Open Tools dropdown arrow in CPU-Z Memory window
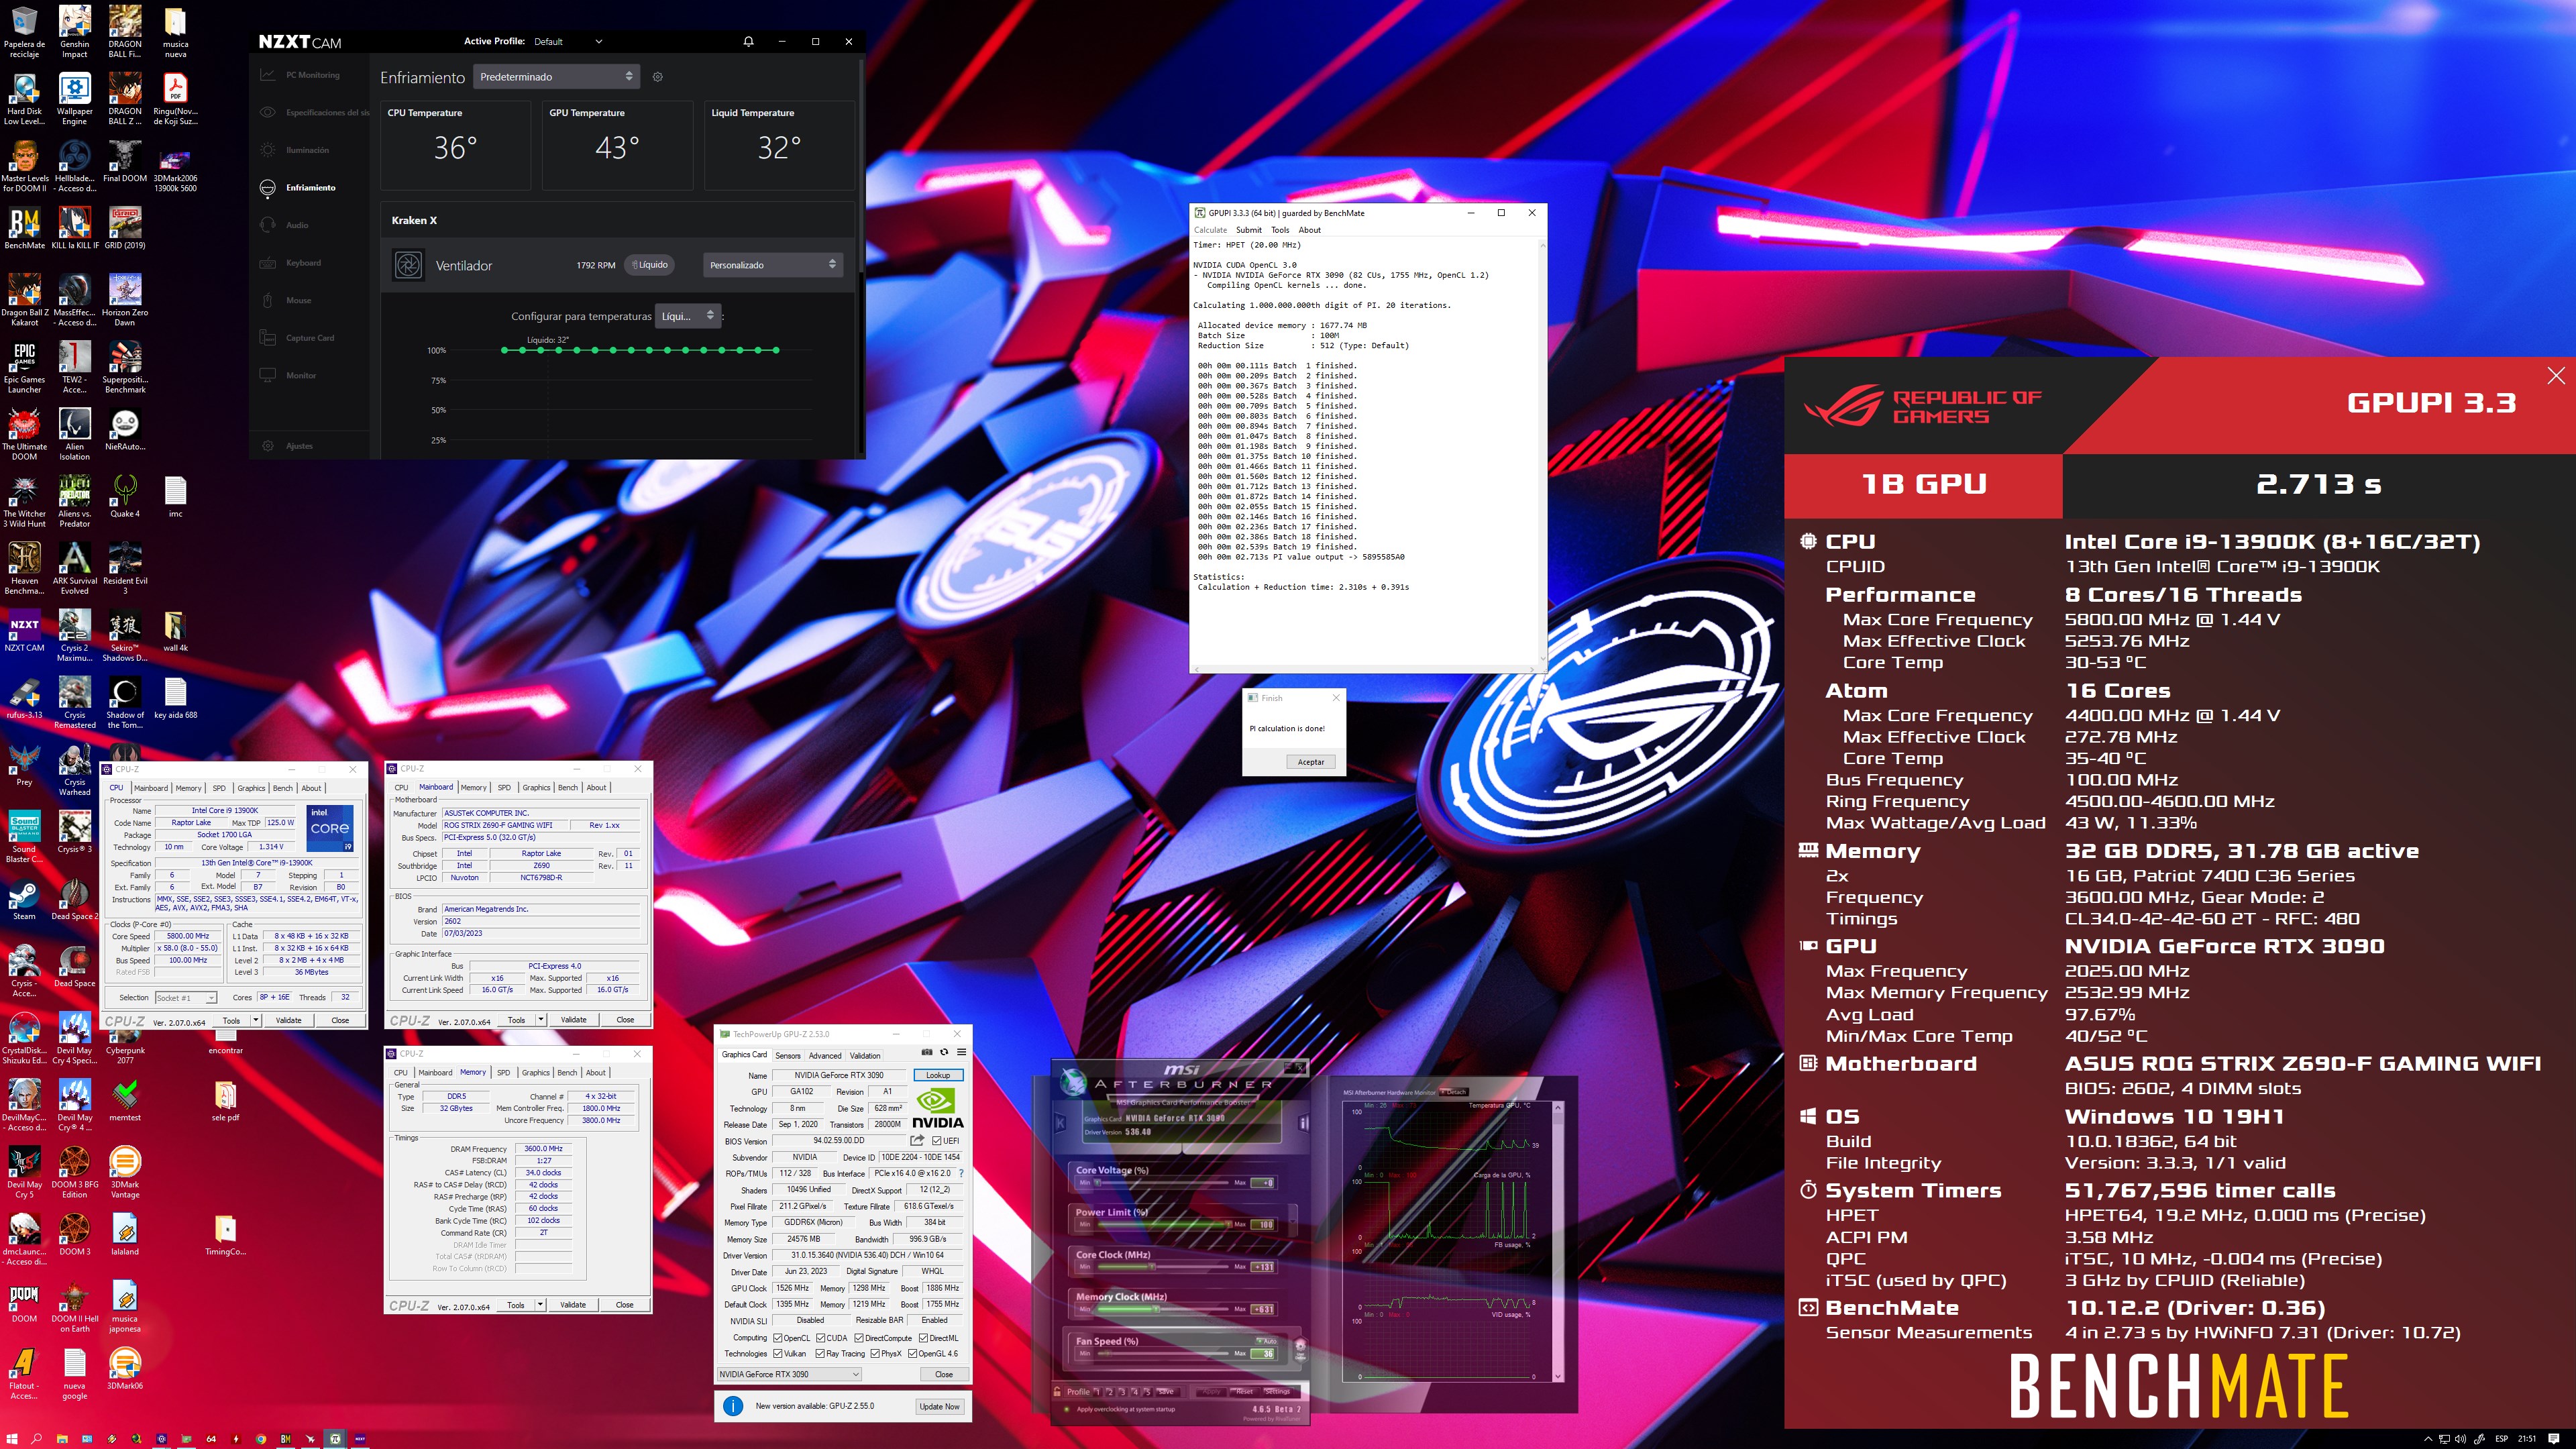Viewport: 2576px width, 1449px height. (x=541, y=1305)
